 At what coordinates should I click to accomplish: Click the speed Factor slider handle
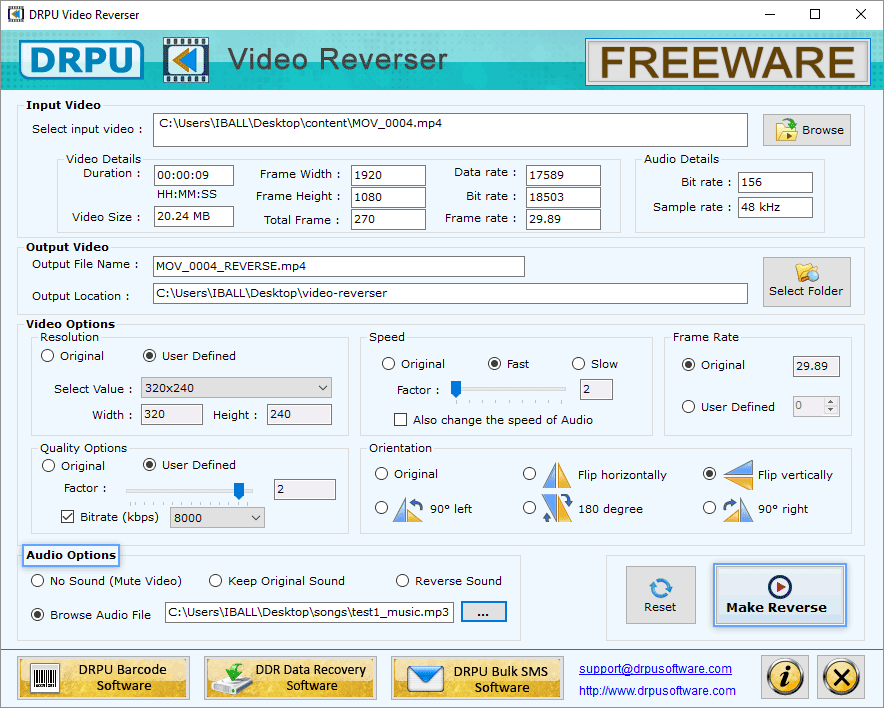[x=456, y=389]
